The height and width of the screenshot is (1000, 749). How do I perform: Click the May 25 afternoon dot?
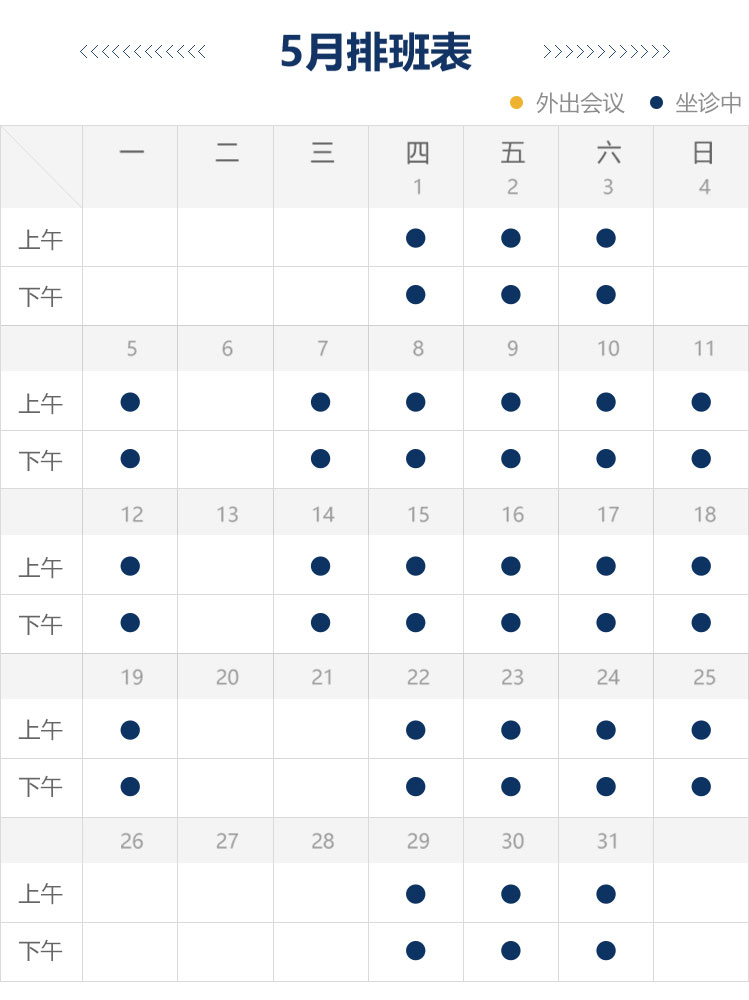point(701,787)
